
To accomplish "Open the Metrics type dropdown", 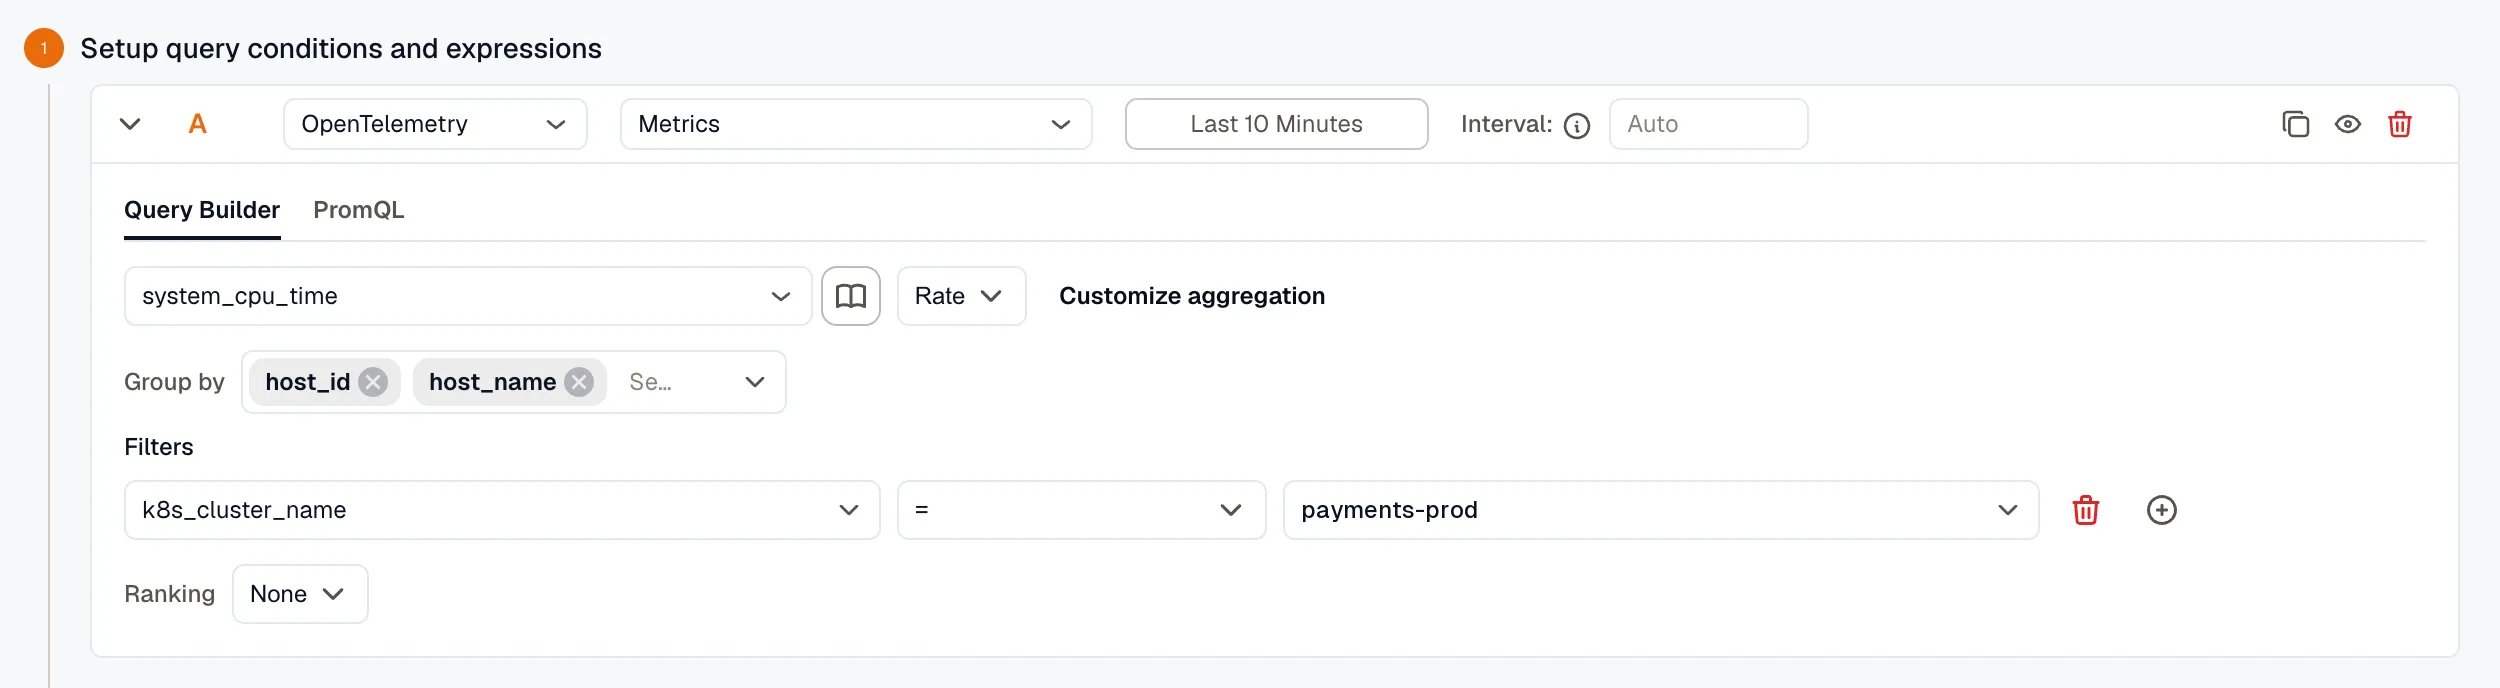I will 856,124.
